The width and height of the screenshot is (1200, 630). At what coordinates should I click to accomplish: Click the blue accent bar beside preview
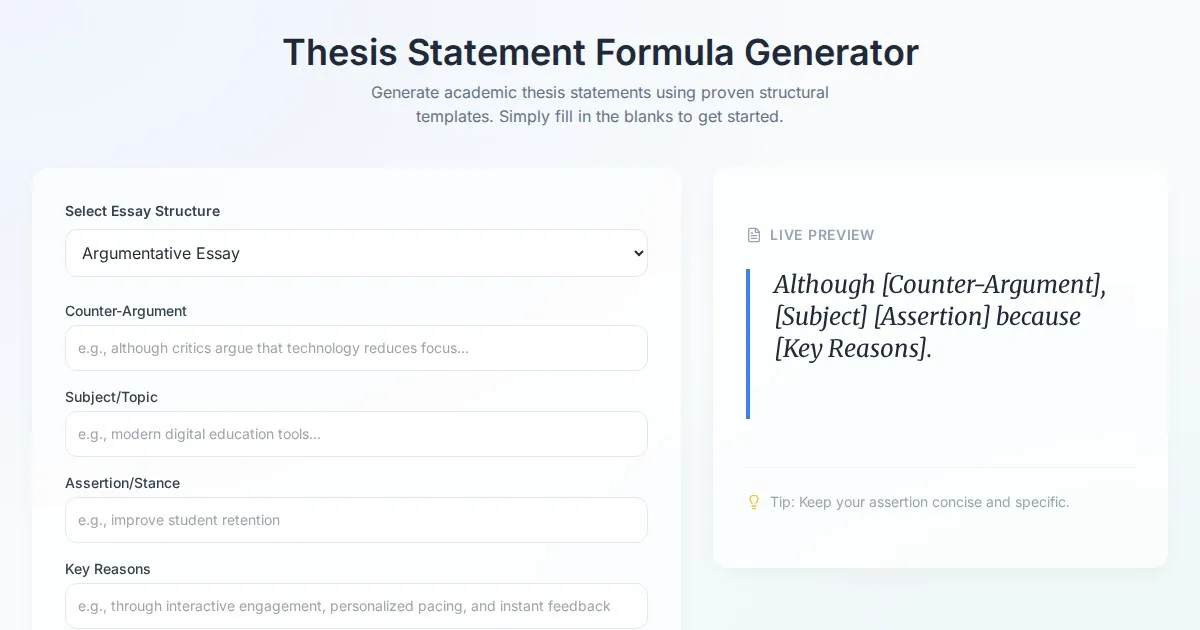point(748,343)
